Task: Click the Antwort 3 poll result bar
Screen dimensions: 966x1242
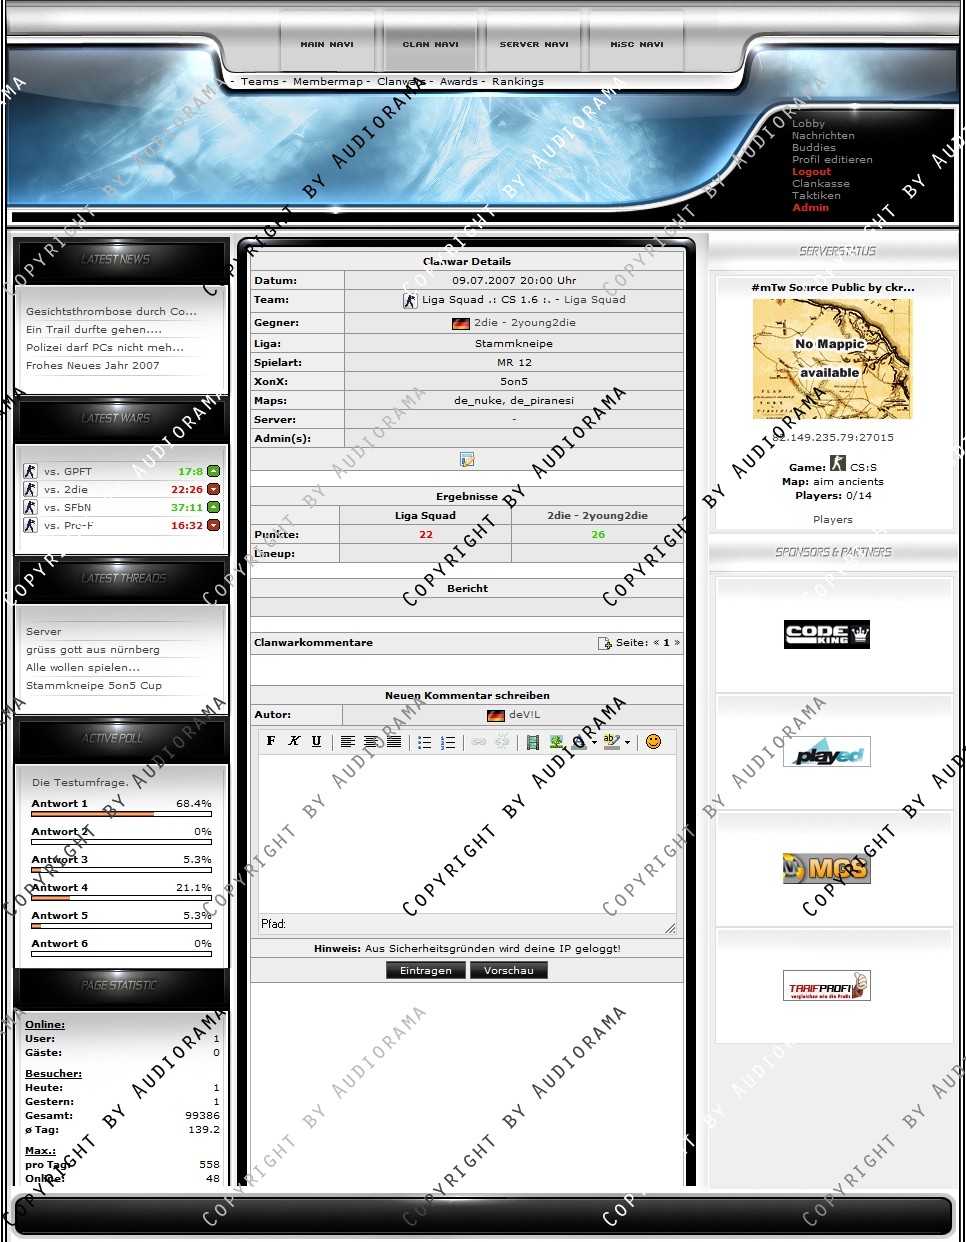Action: coord(121,870)
